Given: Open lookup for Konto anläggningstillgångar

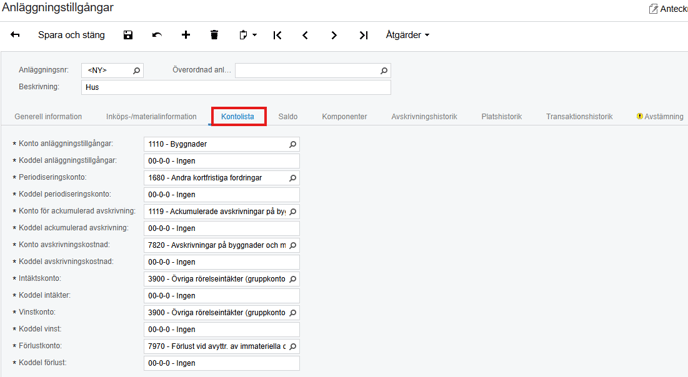Looking at the screenshot, I should (x=293, y=144).
